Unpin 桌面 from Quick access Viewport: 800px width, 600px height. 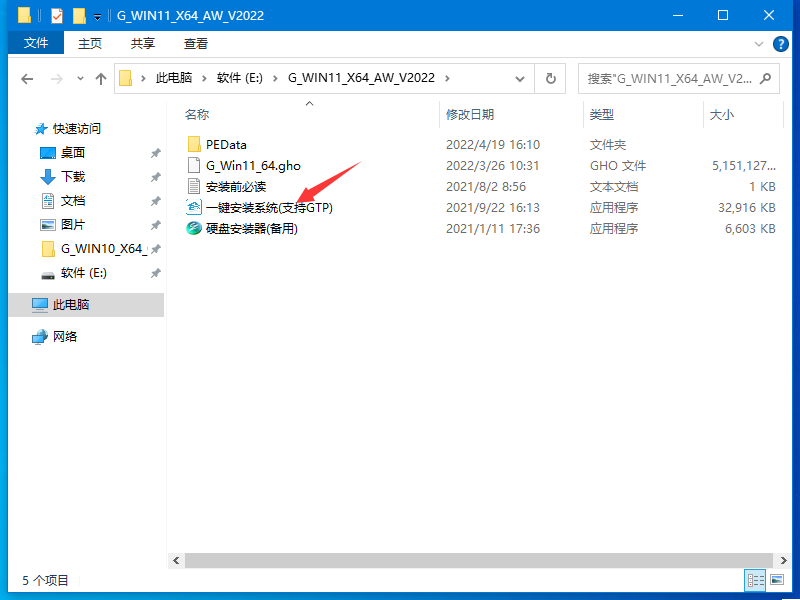[154, 152]
